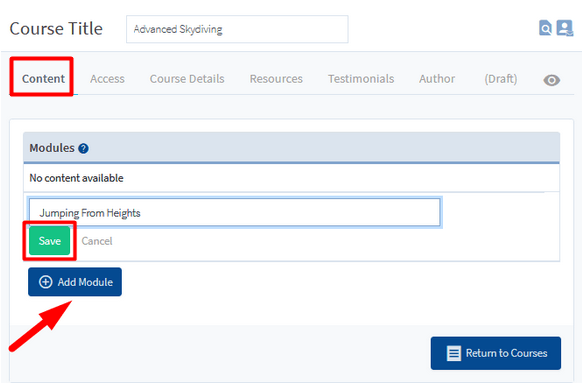This screenshot has width=582, height=388.
Task: Switch to the Content tab
Action: 43,79
